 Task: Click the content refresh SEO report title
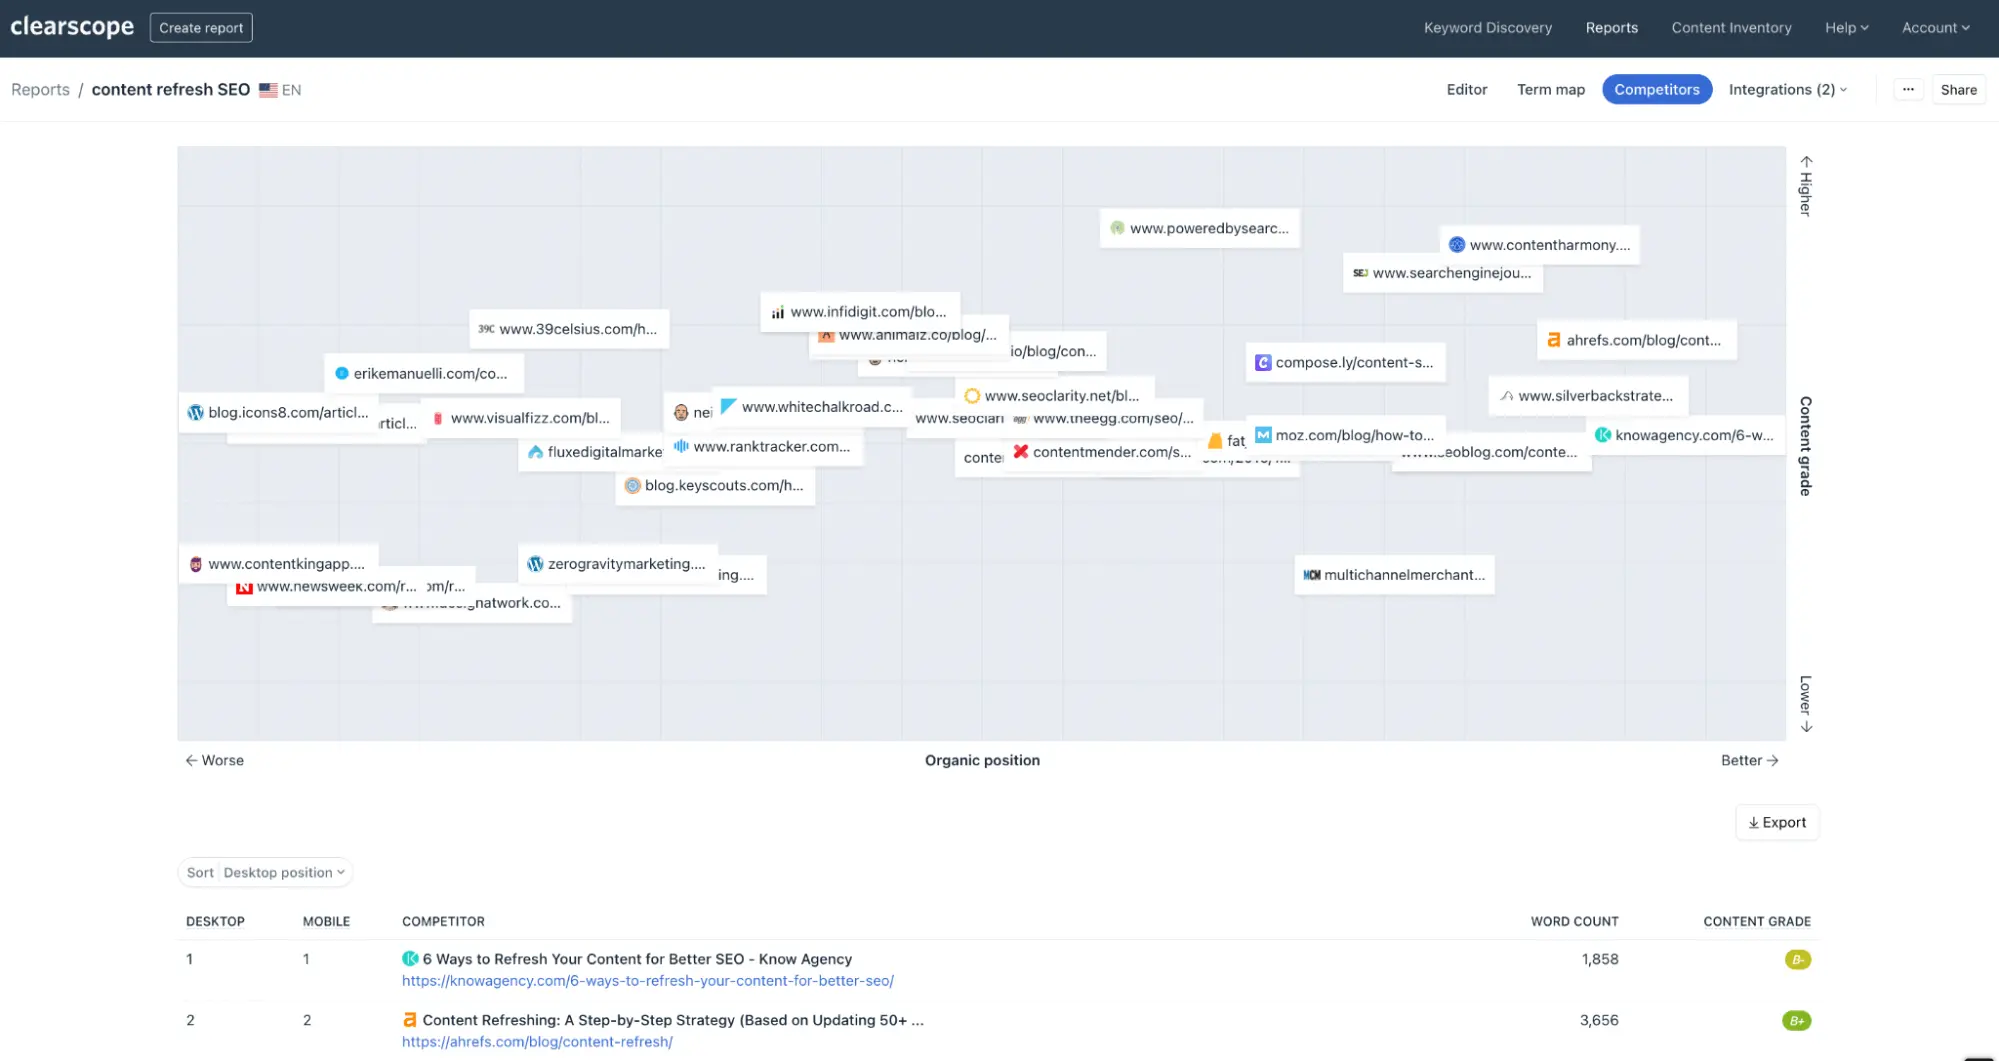[171, 89]
